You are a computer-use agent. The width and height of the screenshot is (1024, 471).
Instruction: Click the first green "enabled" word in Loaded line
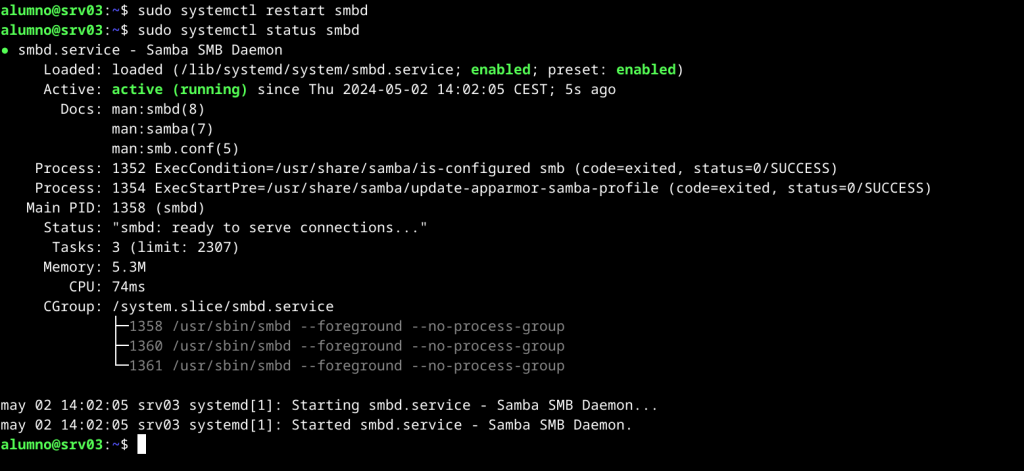click(x=501, y=70)
